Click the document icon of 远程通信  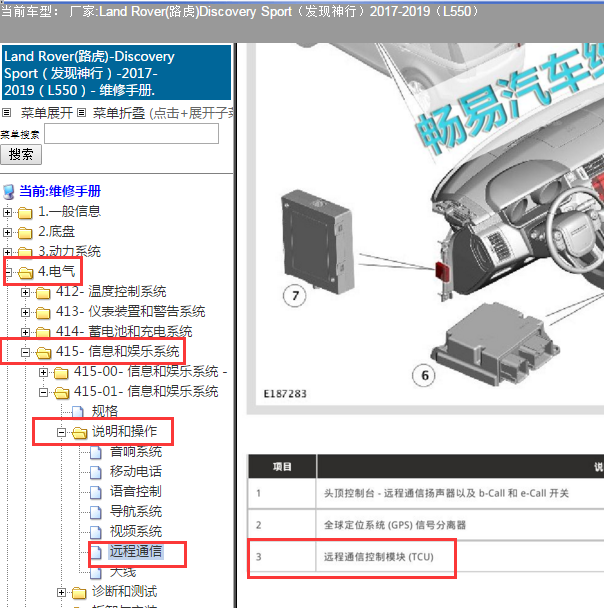coord(96,552)
